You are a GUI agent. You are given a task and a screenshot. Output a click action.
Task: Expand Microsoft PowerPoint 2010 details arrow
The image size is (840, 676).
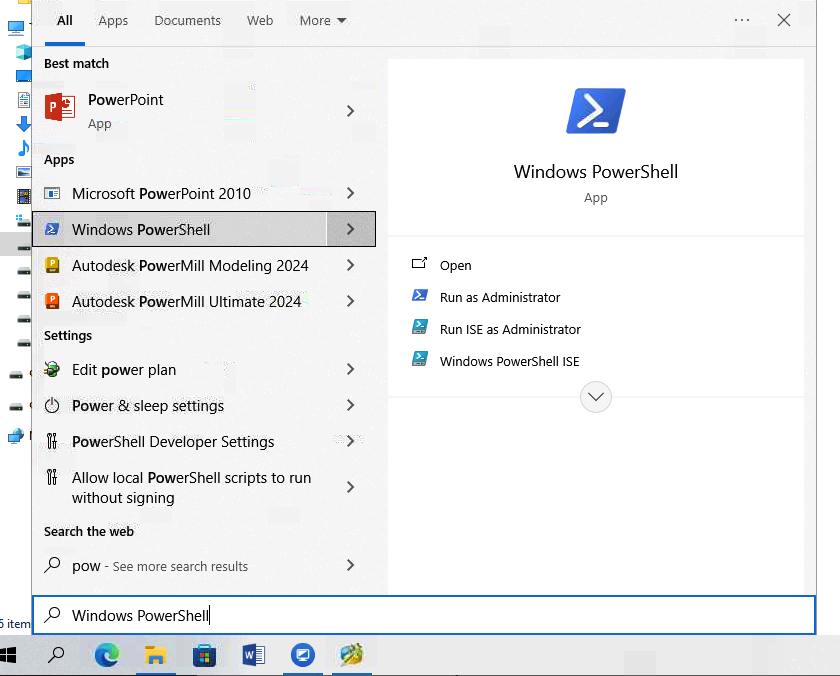[350, 193]
